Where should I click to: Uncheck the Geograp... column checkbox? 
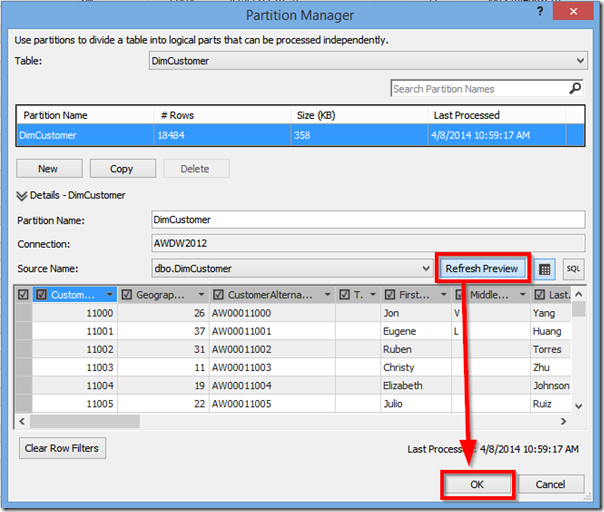[127, 295]
